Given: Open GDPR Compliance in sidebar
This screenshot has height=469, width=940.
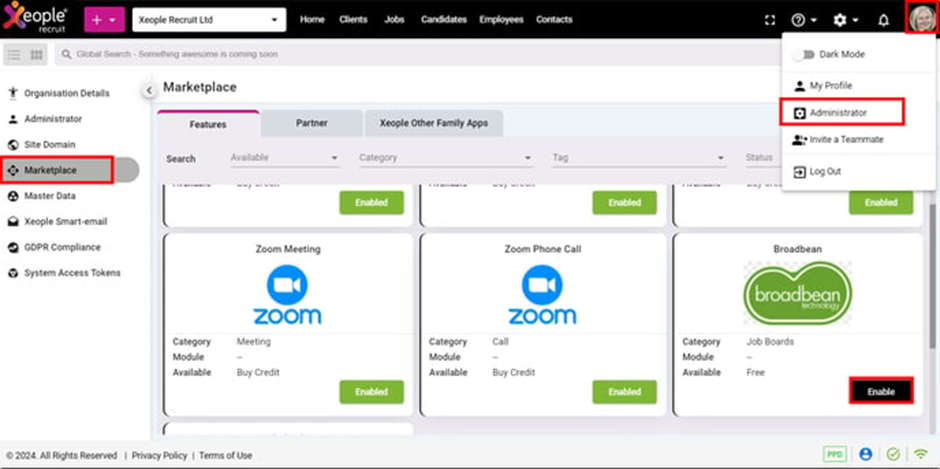Looking at the screenshot, I should click(62, 248).
